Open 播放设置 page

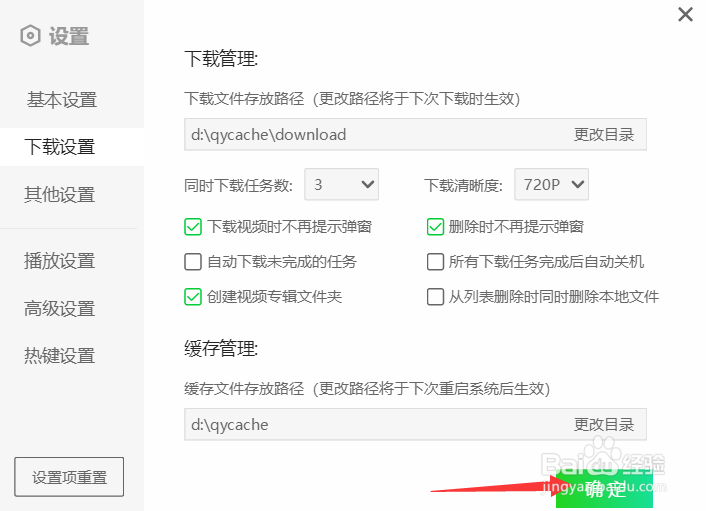pyautogui.click(x=59, y=261)
